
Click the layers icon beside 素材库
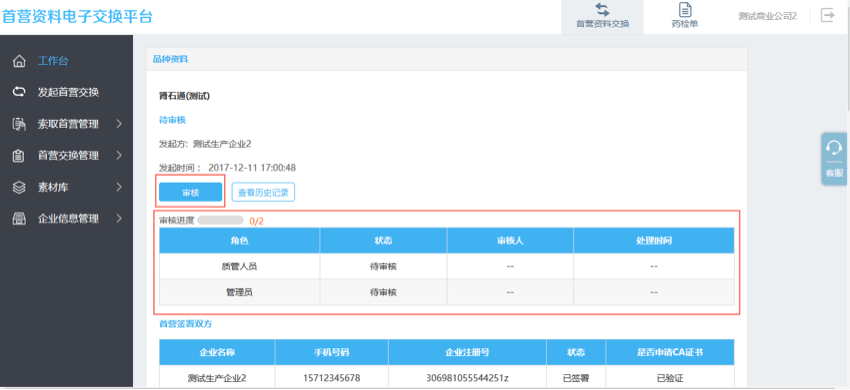coord(19,187)
